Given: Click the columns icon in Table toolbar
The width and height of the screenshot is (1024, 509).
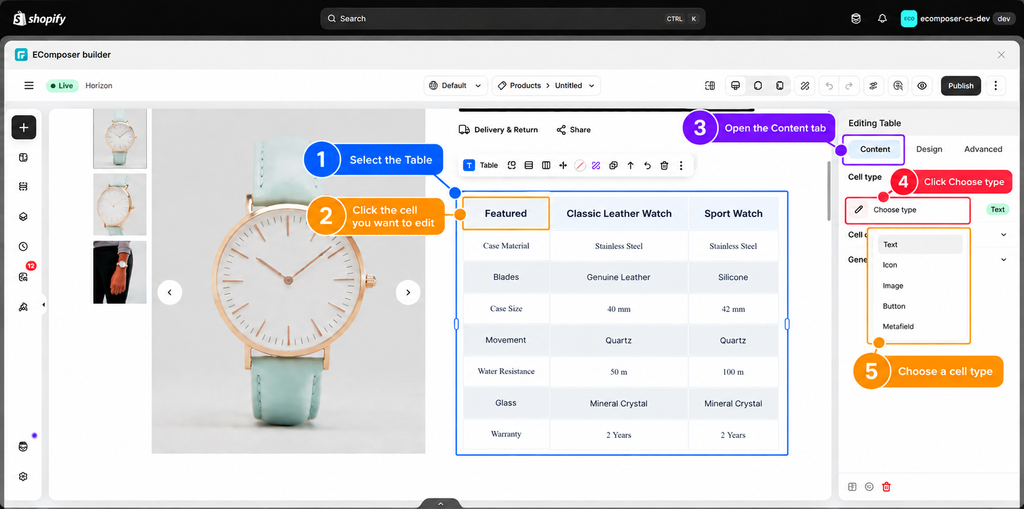Looking at the screenshot, I should pos(546,165).
